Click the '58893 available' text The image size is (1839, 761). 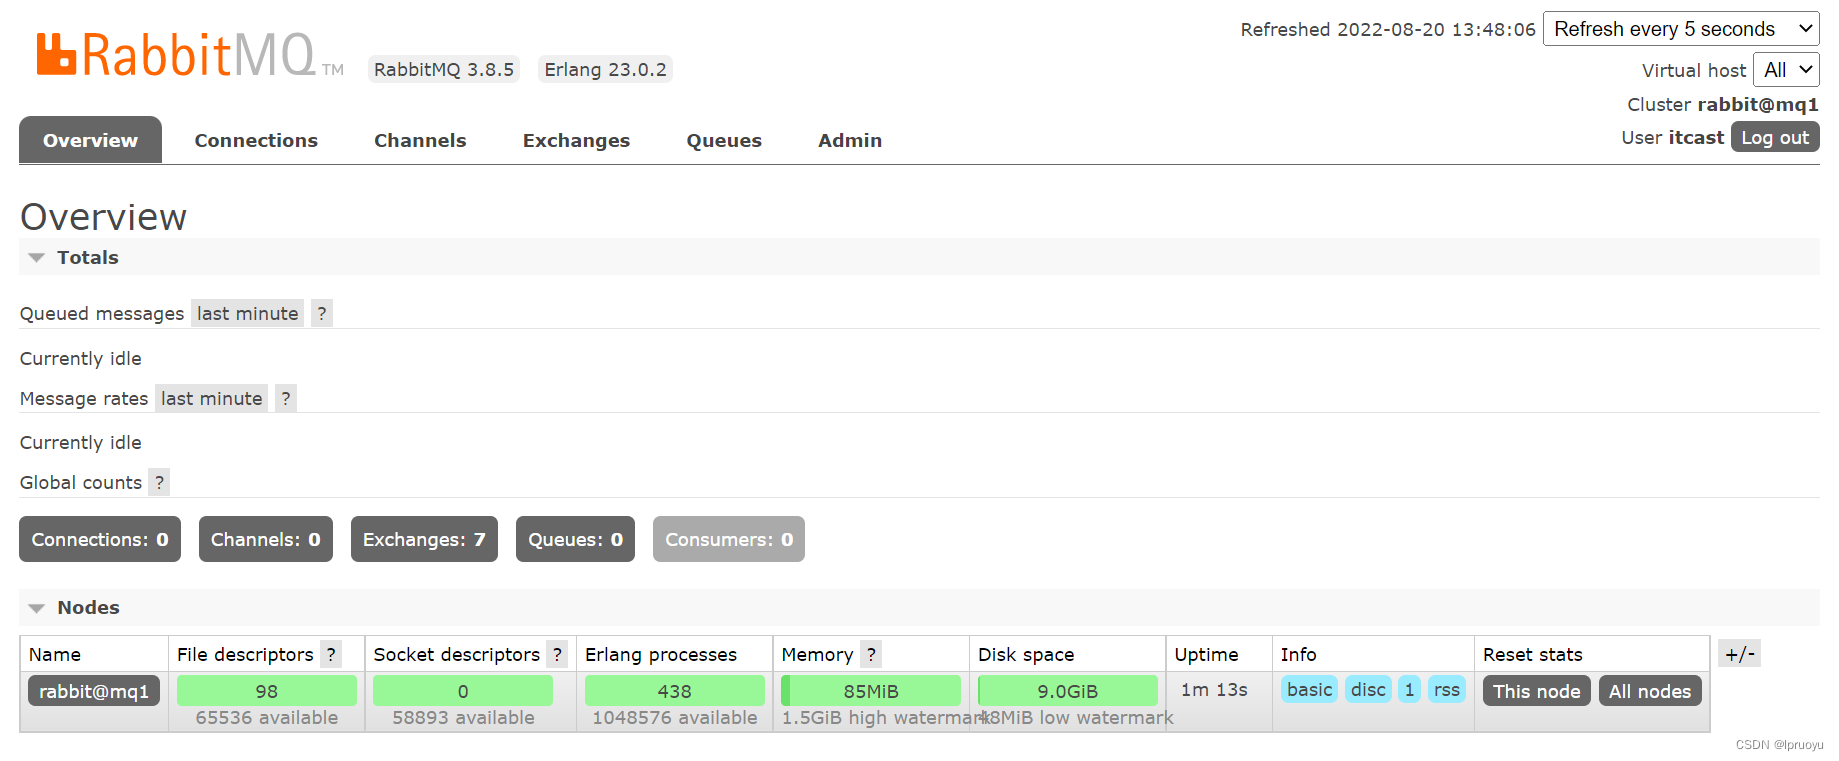463,718
